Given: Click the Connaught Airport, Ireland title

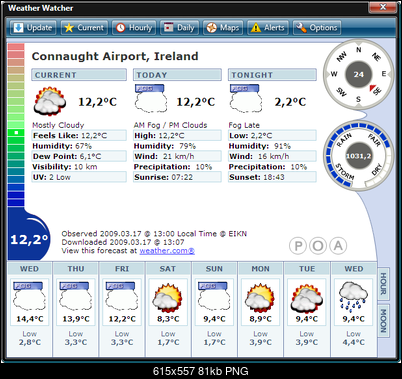Looking at the screenshot, I should click(x=115, y=56).
